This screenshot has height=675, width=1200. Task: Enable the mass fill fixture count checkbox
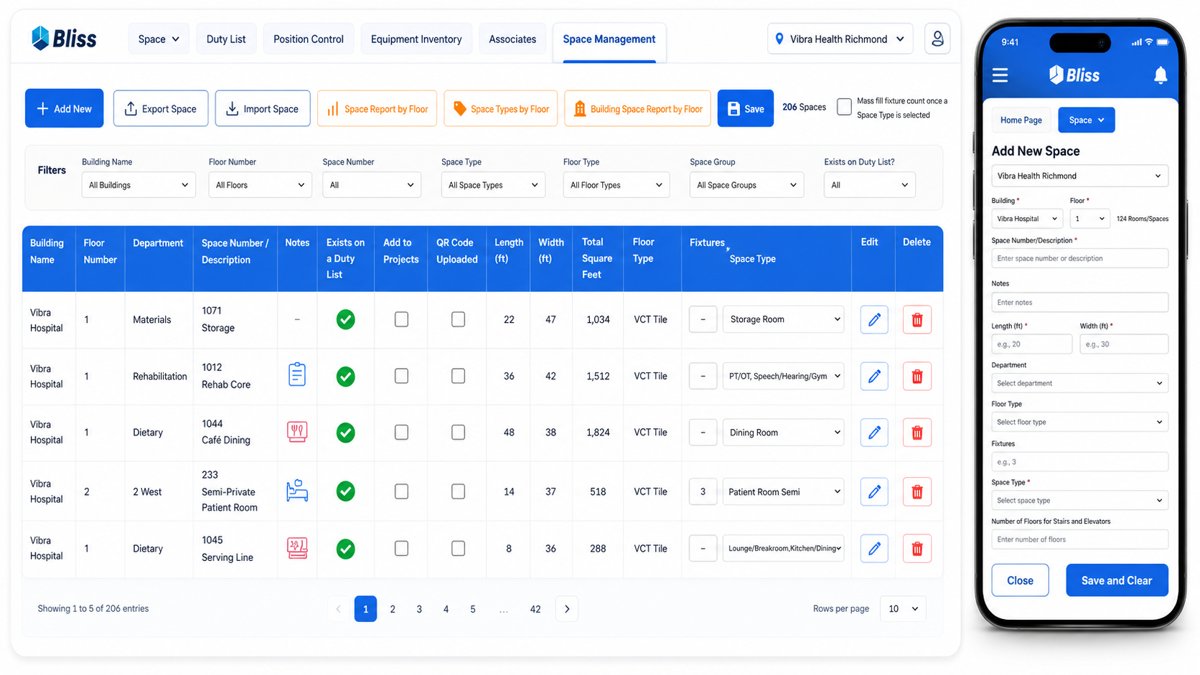point(845,106)
